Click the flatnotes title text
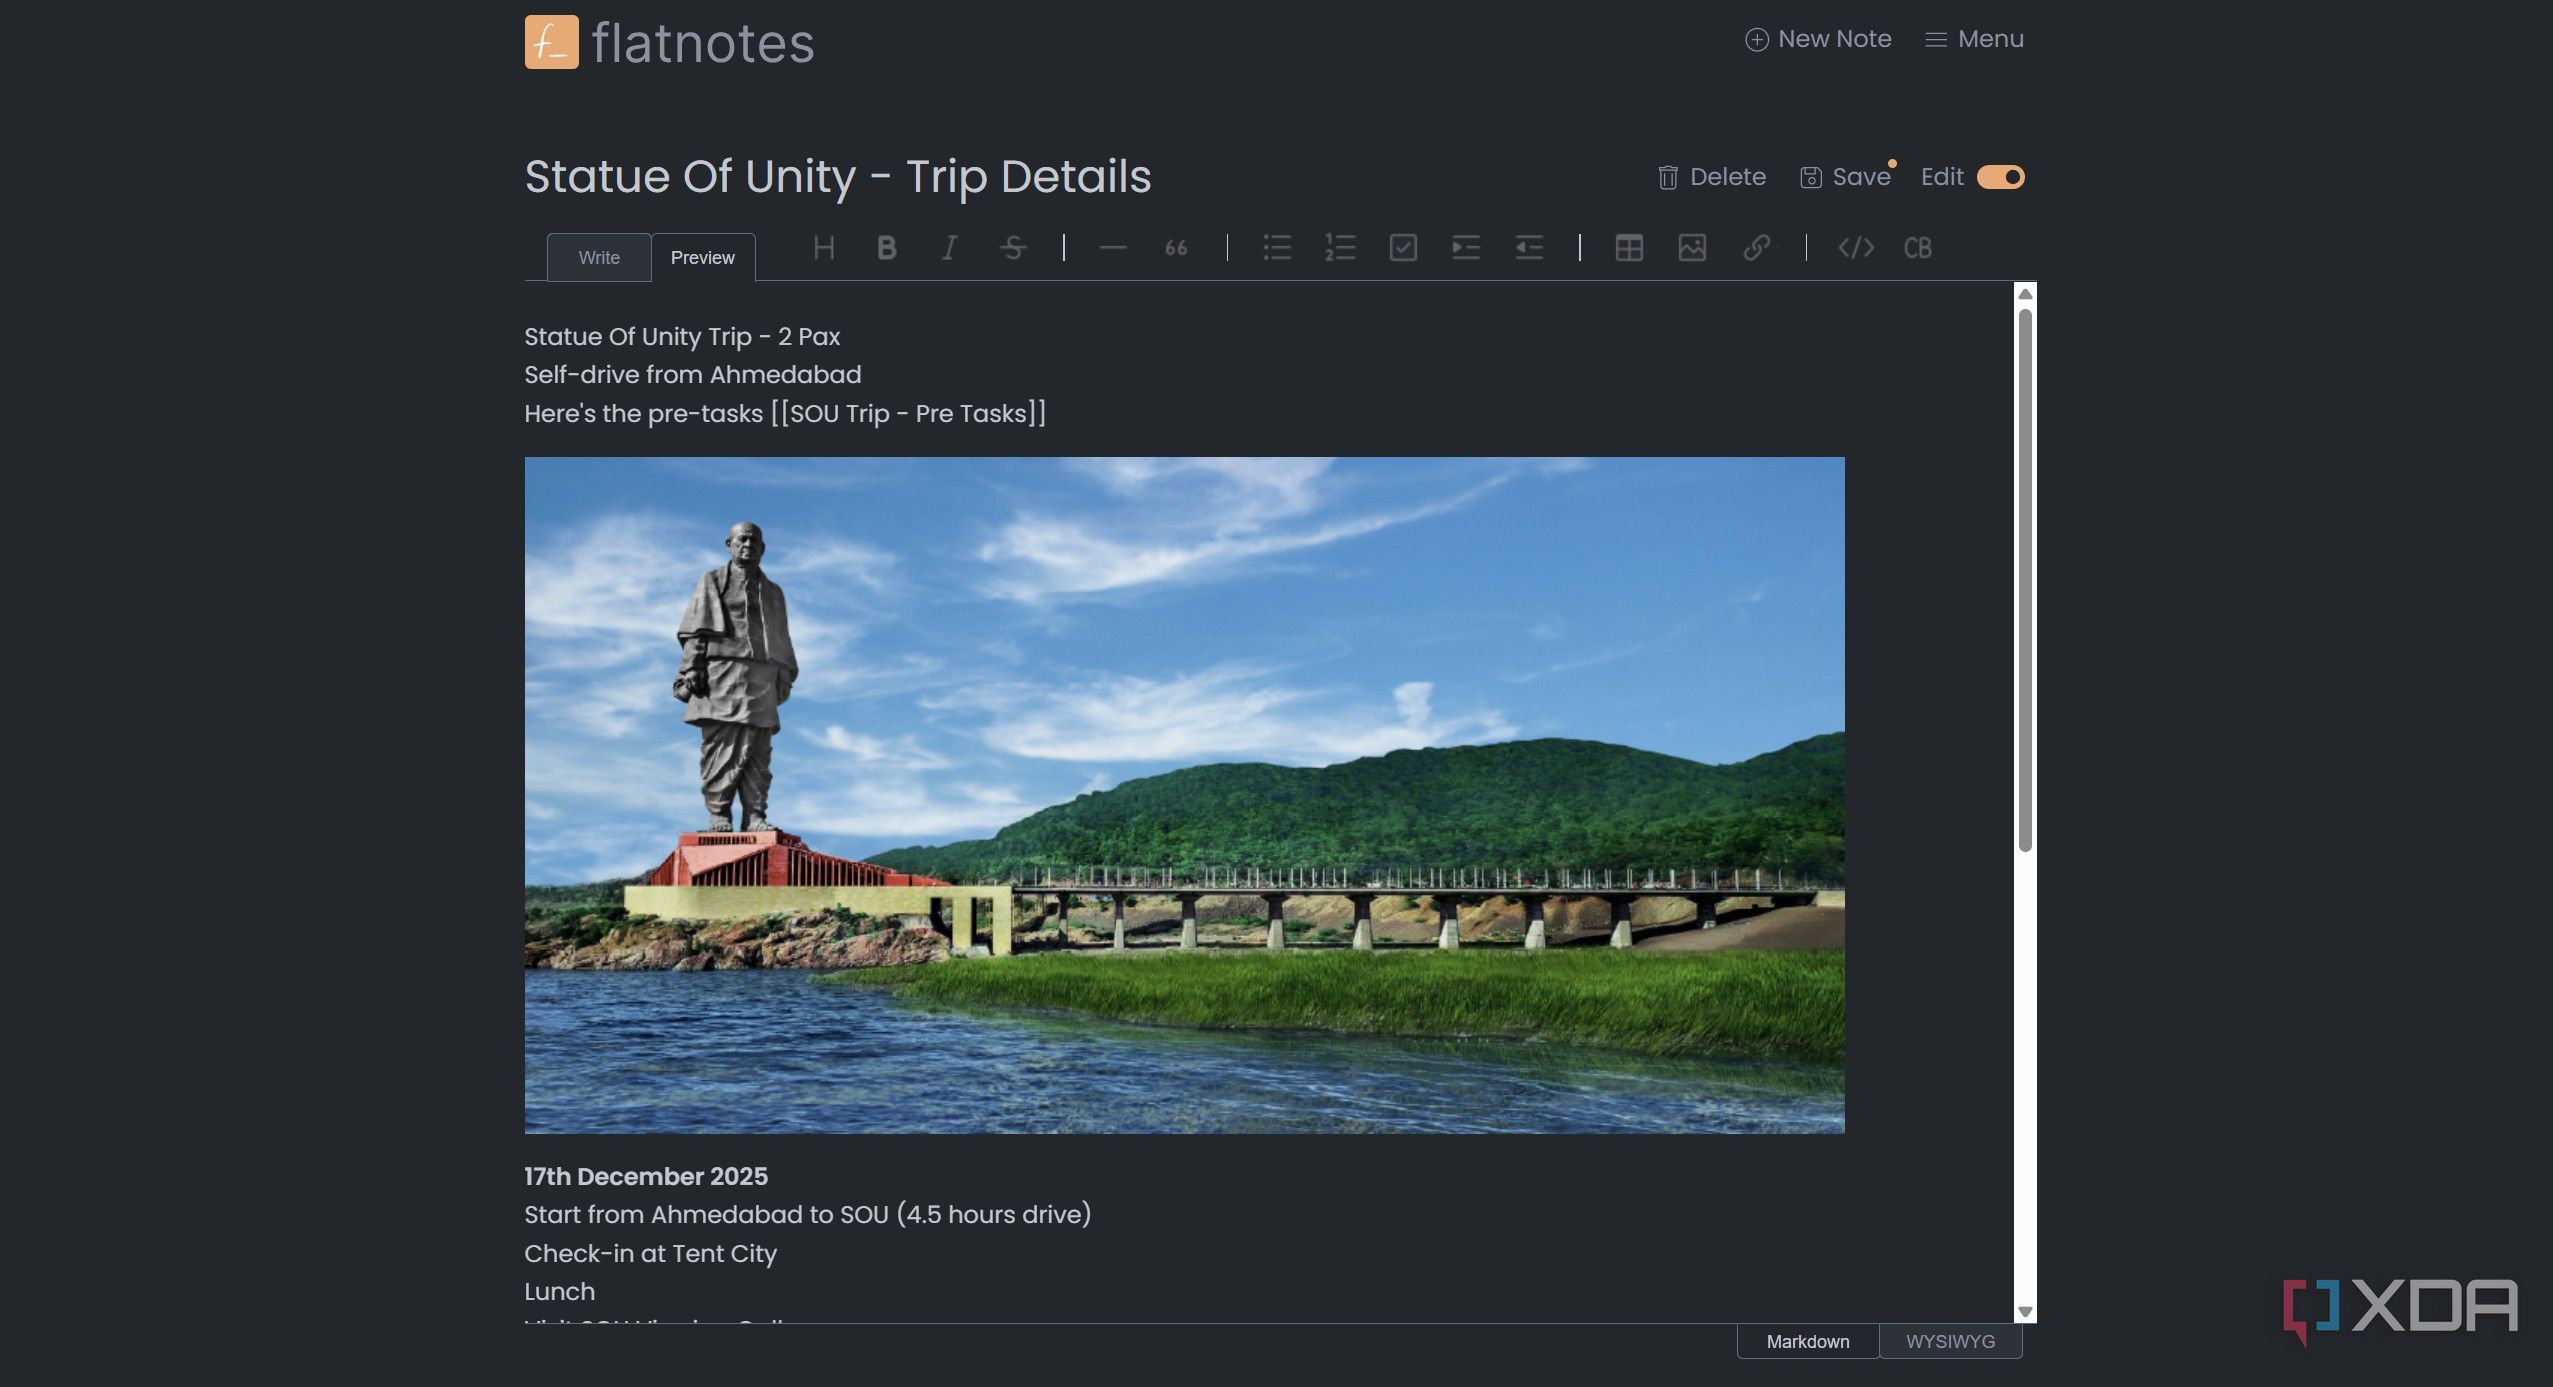The image size is (2553, 1387). point(703,43)
